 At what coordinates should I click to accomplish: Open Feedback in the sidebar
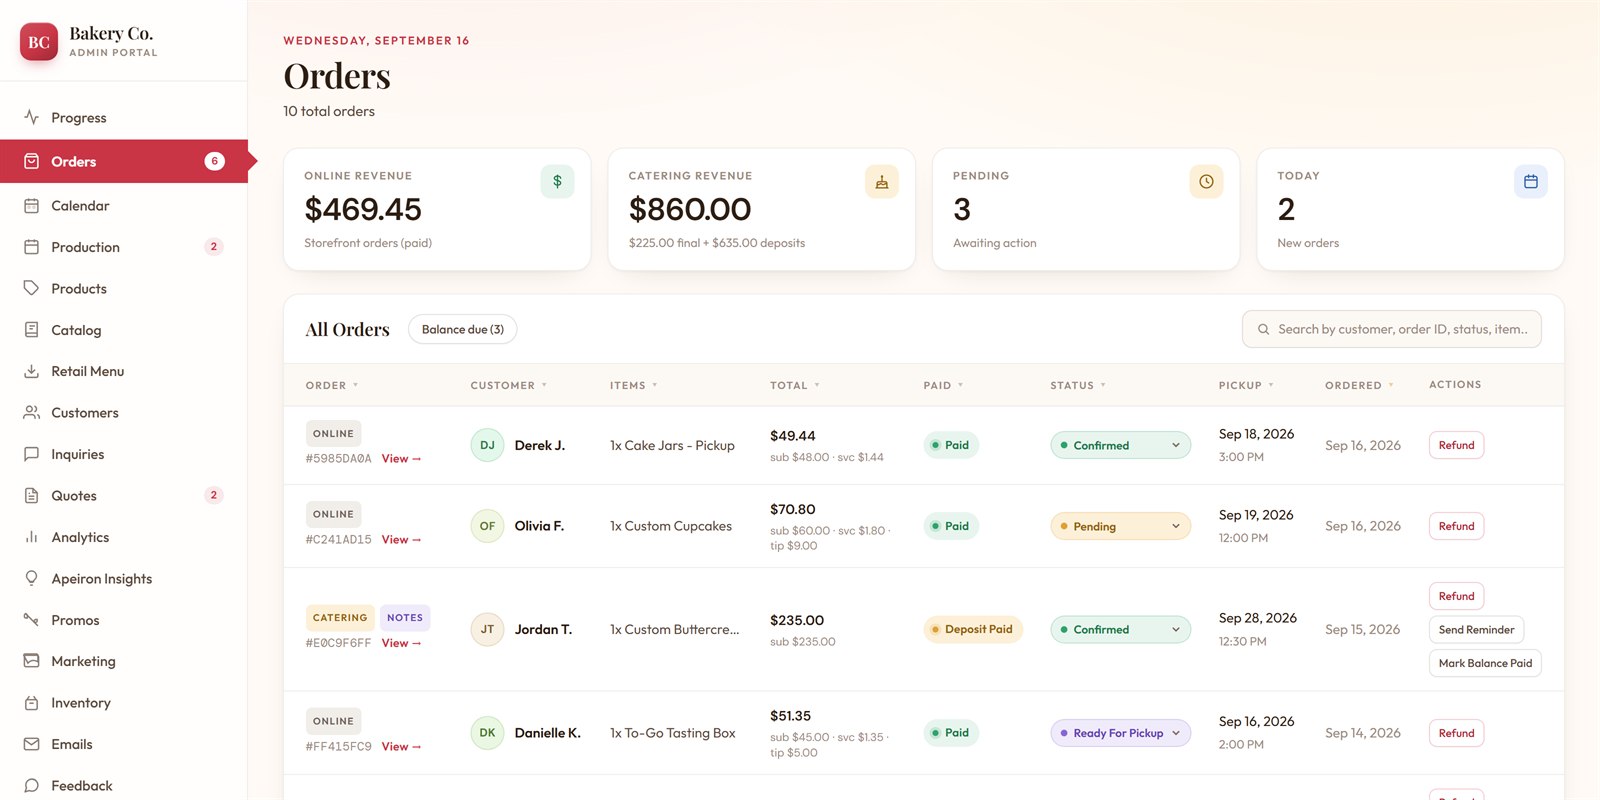point(124,785)
